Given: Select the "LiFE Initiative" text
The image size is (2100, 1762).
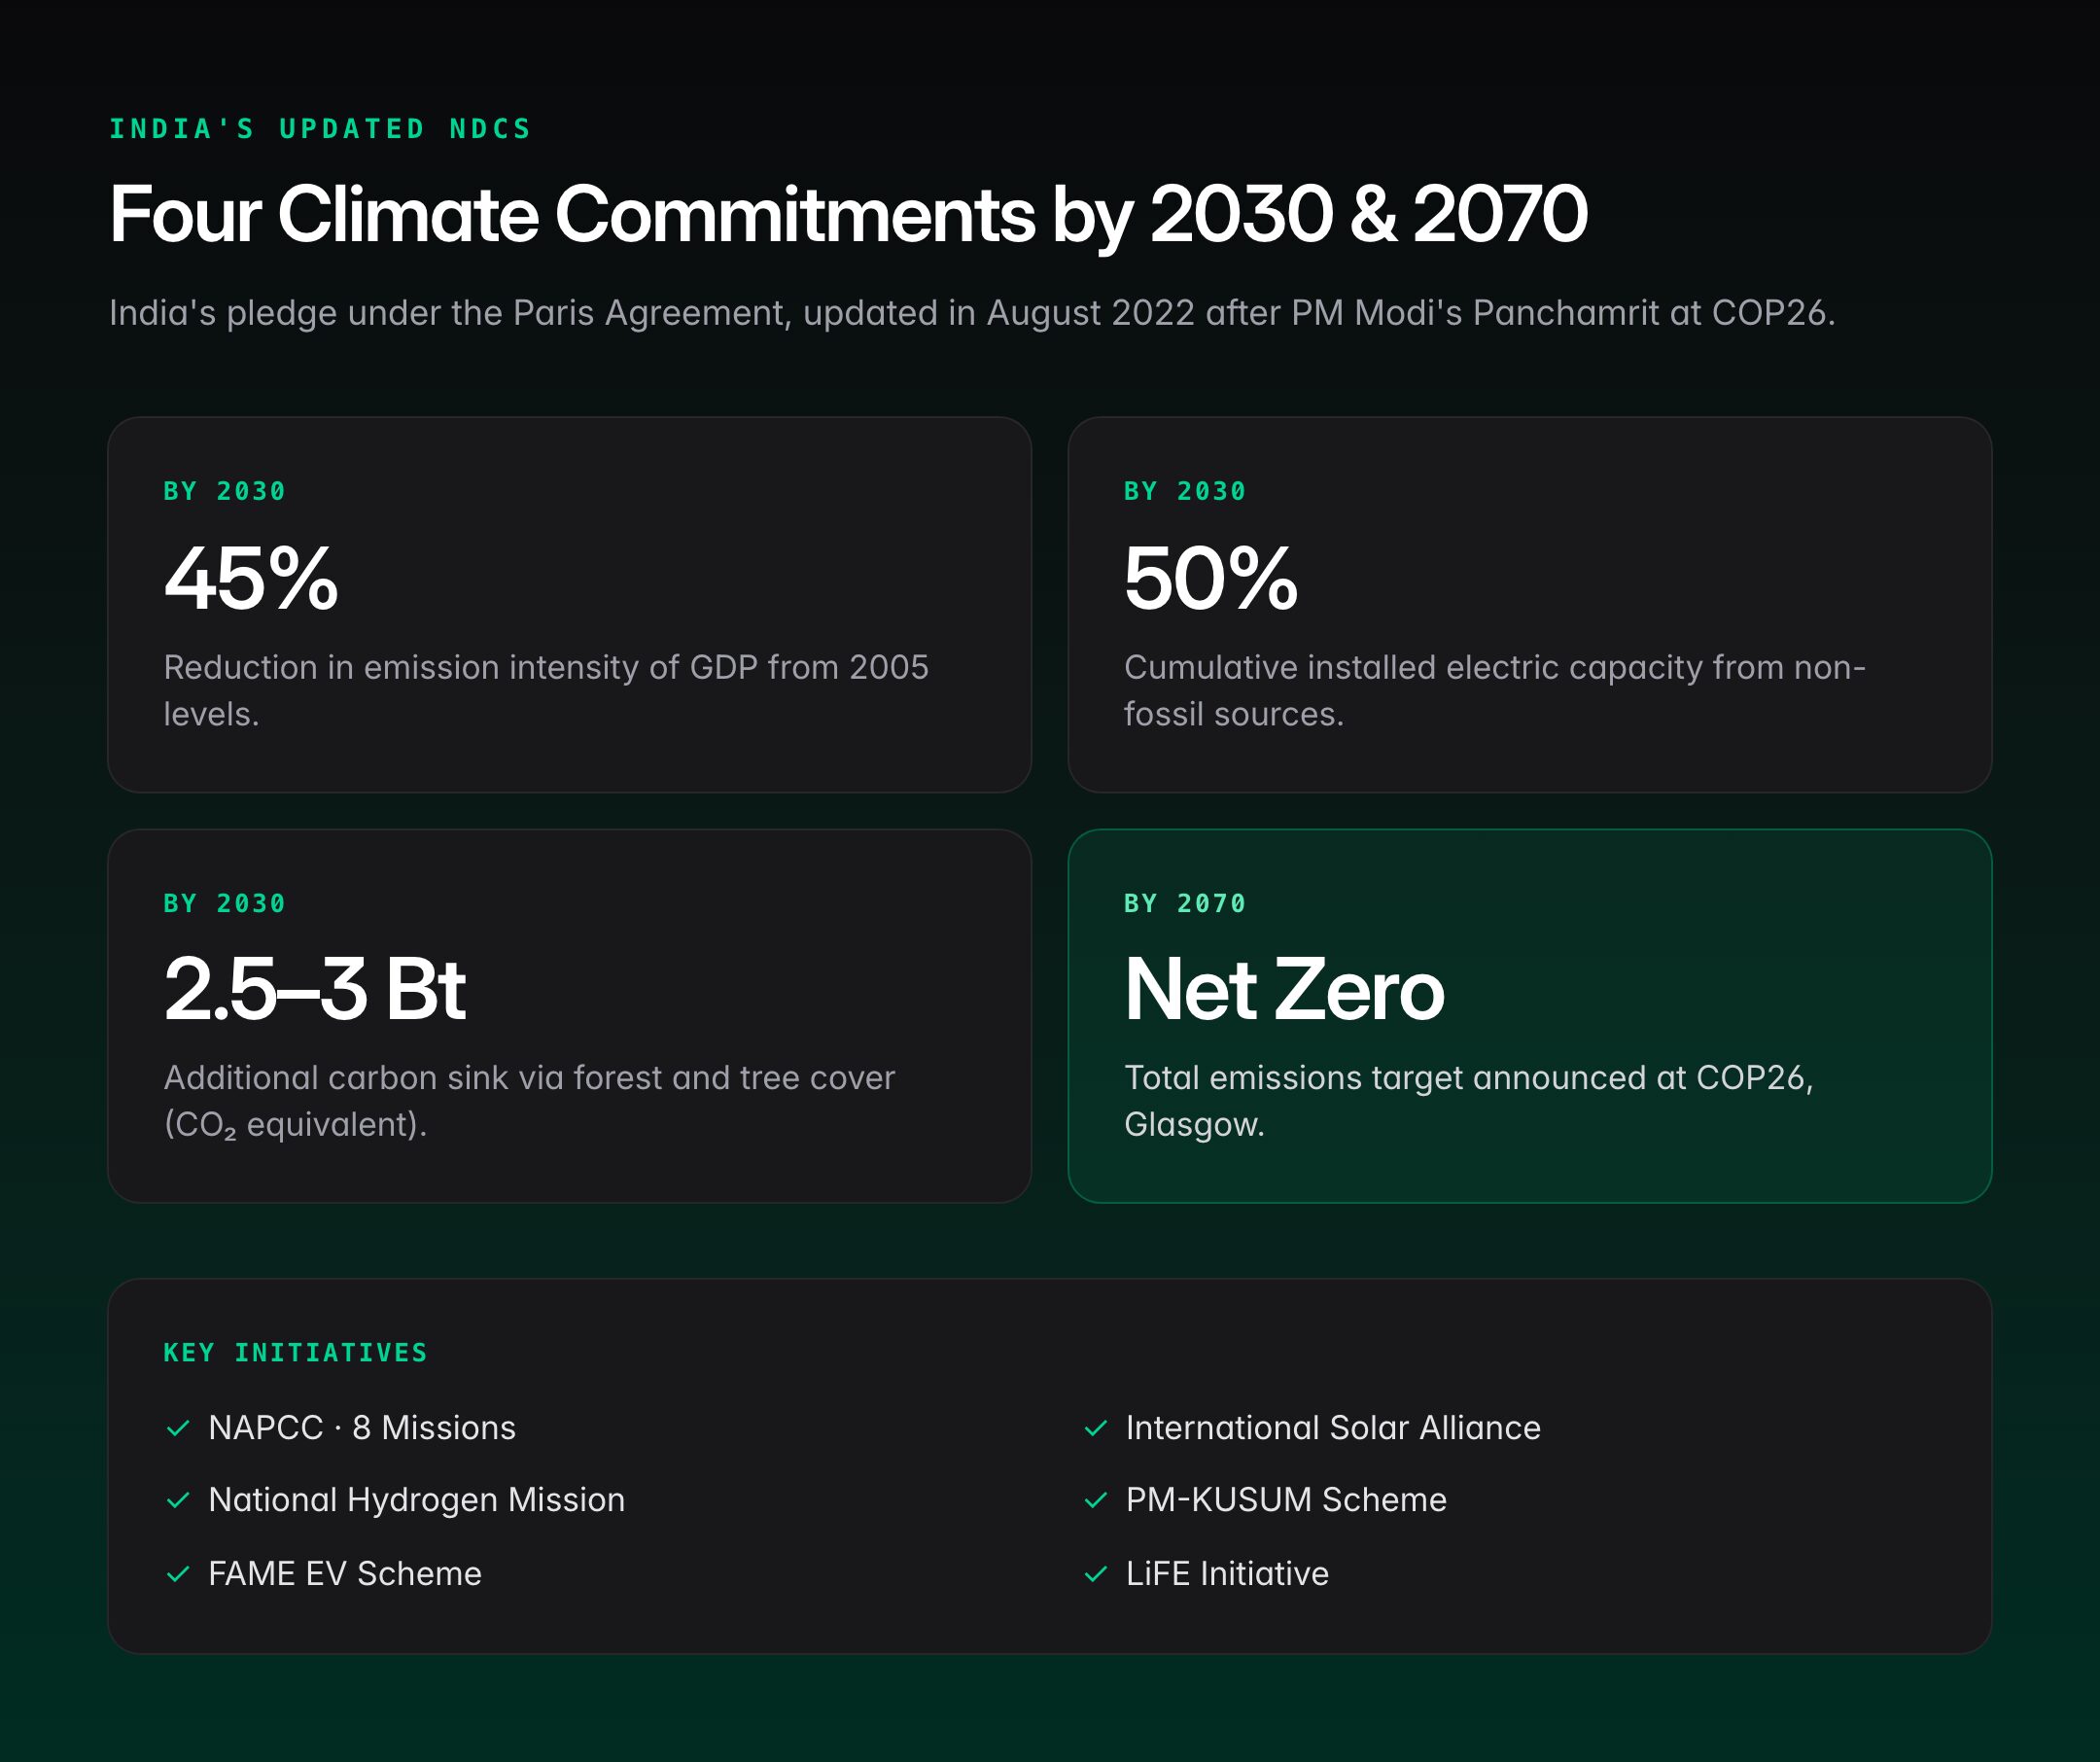Looking at the screenshot, I should [x=1227, y=1574].
